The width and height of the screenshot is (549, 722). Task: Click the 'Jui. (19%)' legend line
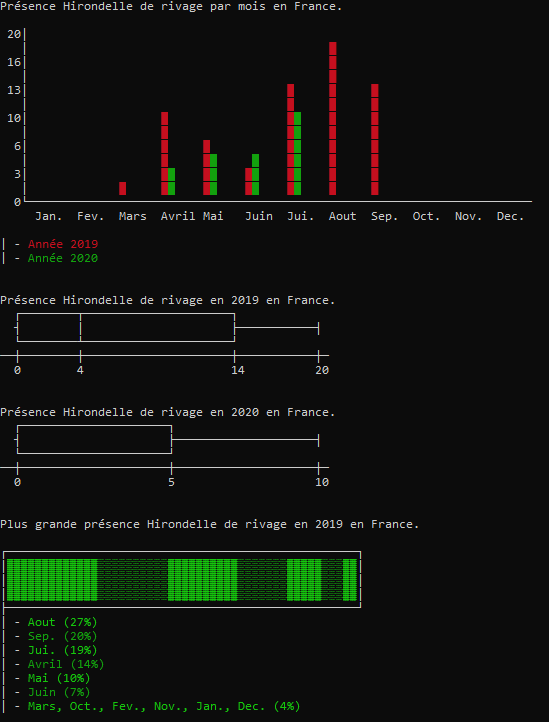[x=63, y=650]
